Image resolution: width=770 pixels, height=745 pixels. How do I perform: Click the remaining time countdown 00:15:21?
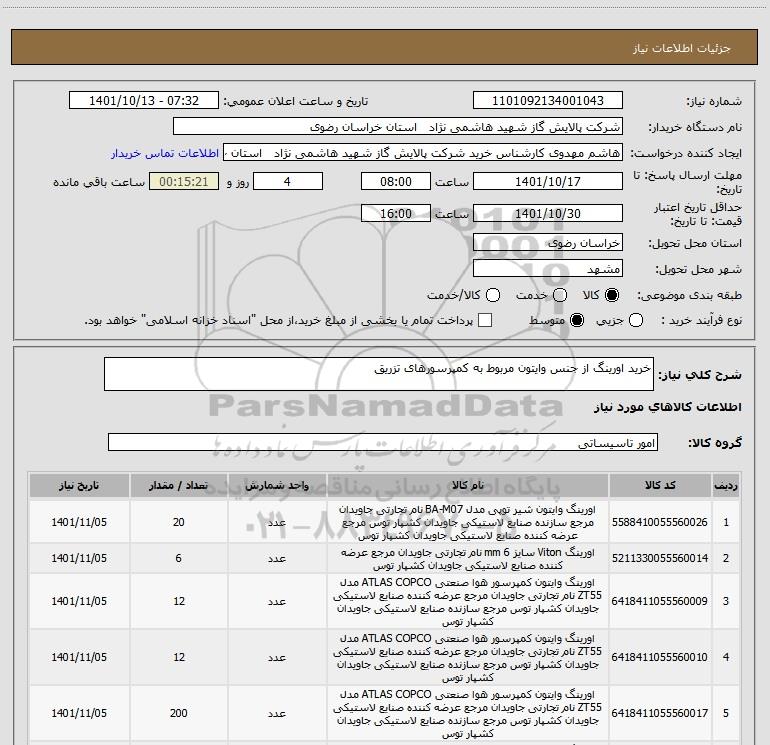pos(183,182)
